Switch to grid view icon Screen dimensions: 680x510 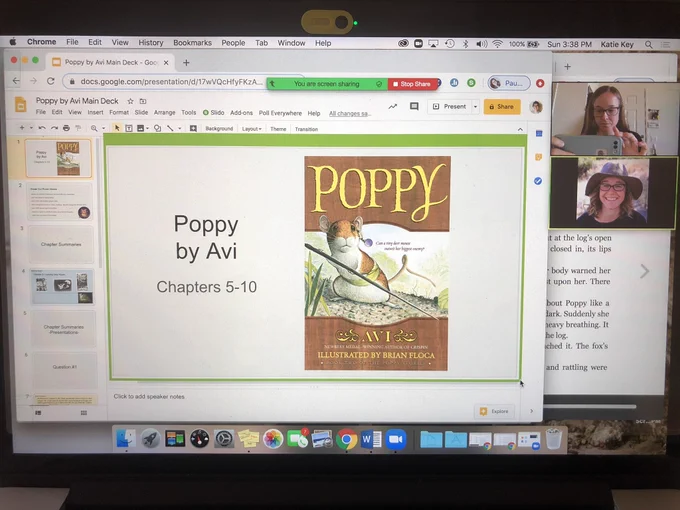[x=84, y=413]
